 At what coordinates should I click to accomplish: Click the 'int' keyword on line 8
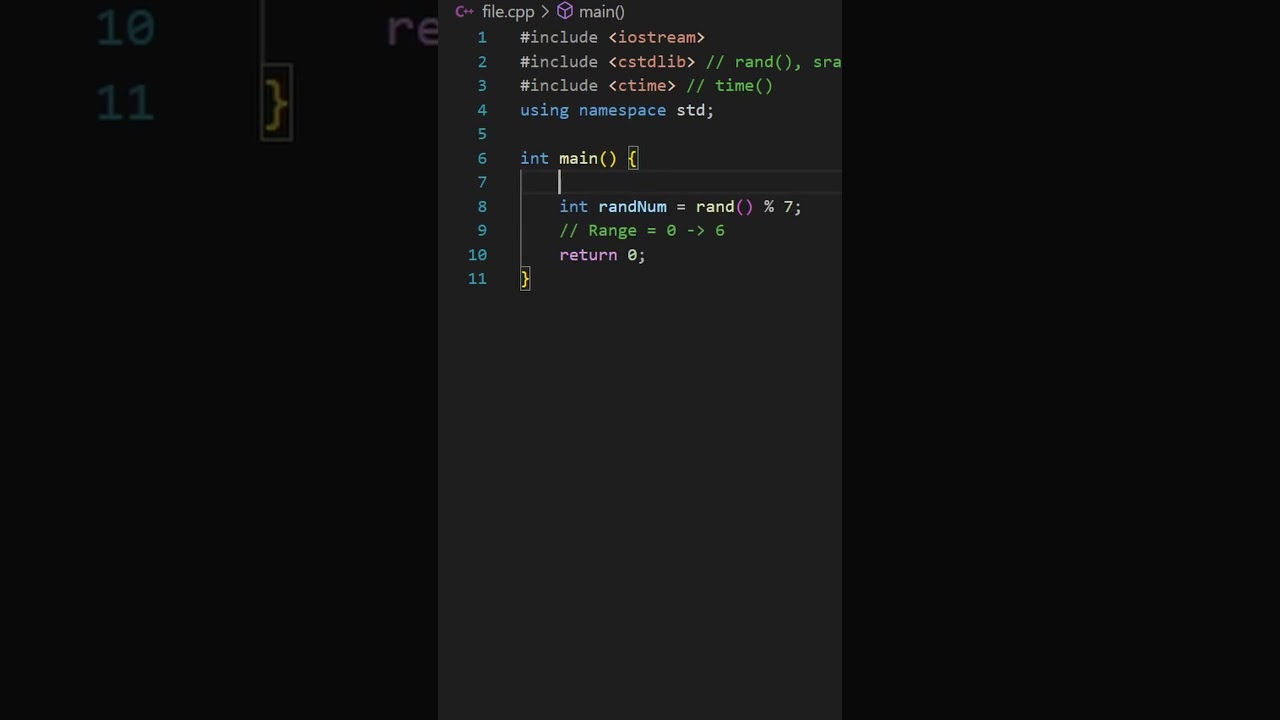click(573, 207)
